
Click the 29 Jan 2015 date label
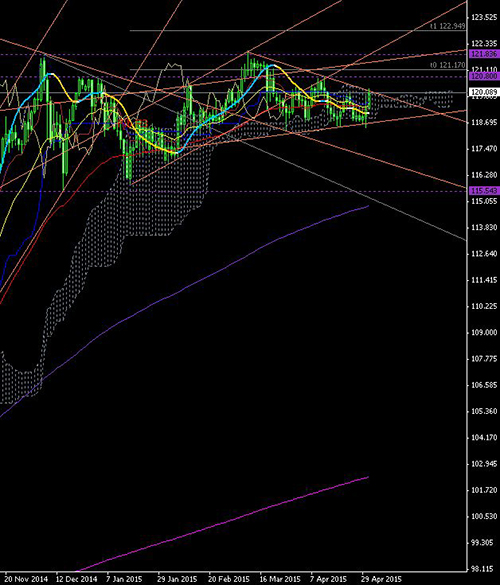pyautogui.click(x=177, y=579)
